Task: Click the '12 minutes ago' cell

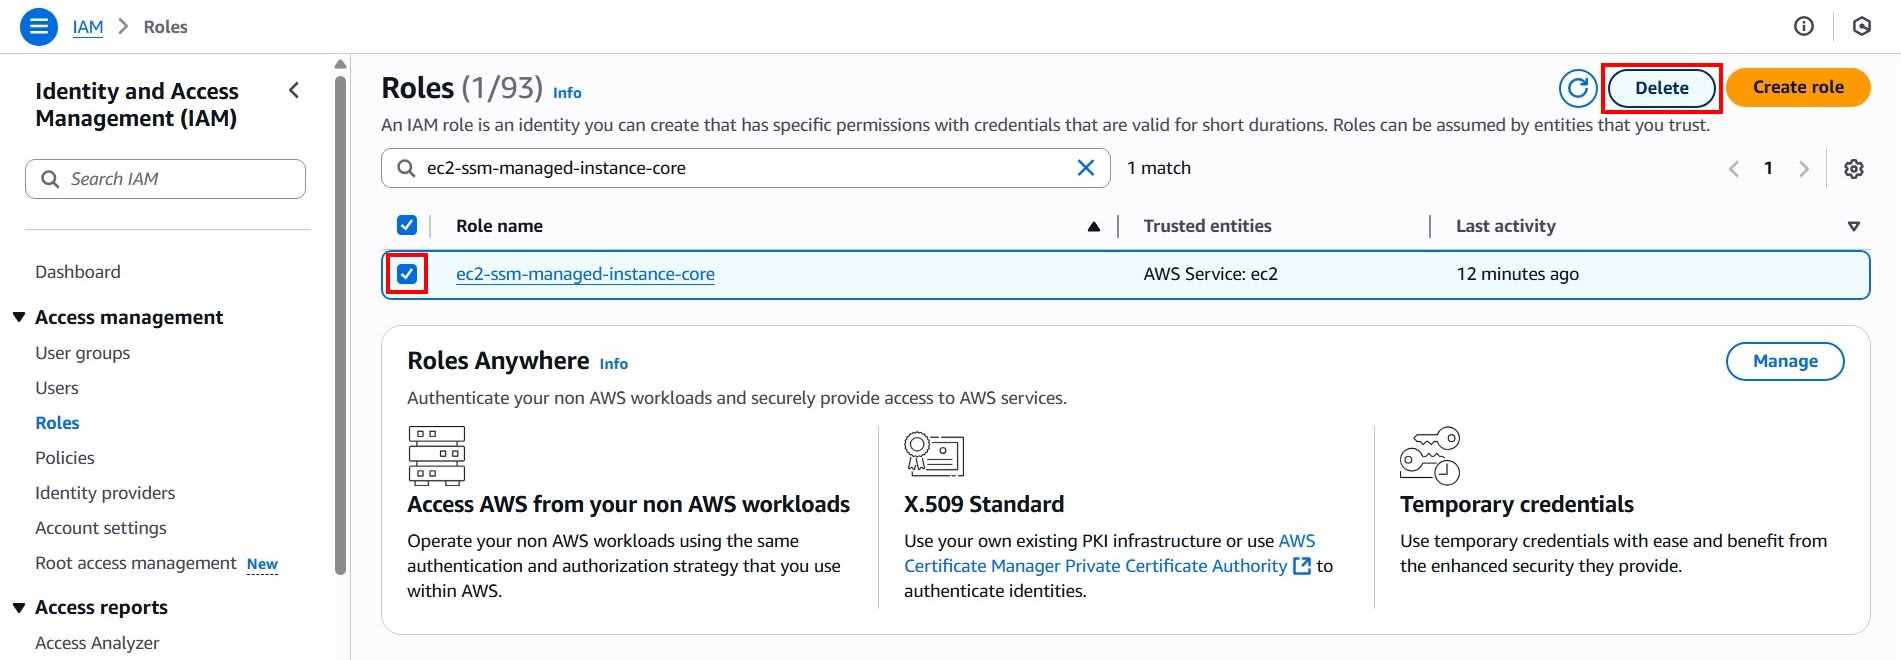Action: pos(1518,274)
